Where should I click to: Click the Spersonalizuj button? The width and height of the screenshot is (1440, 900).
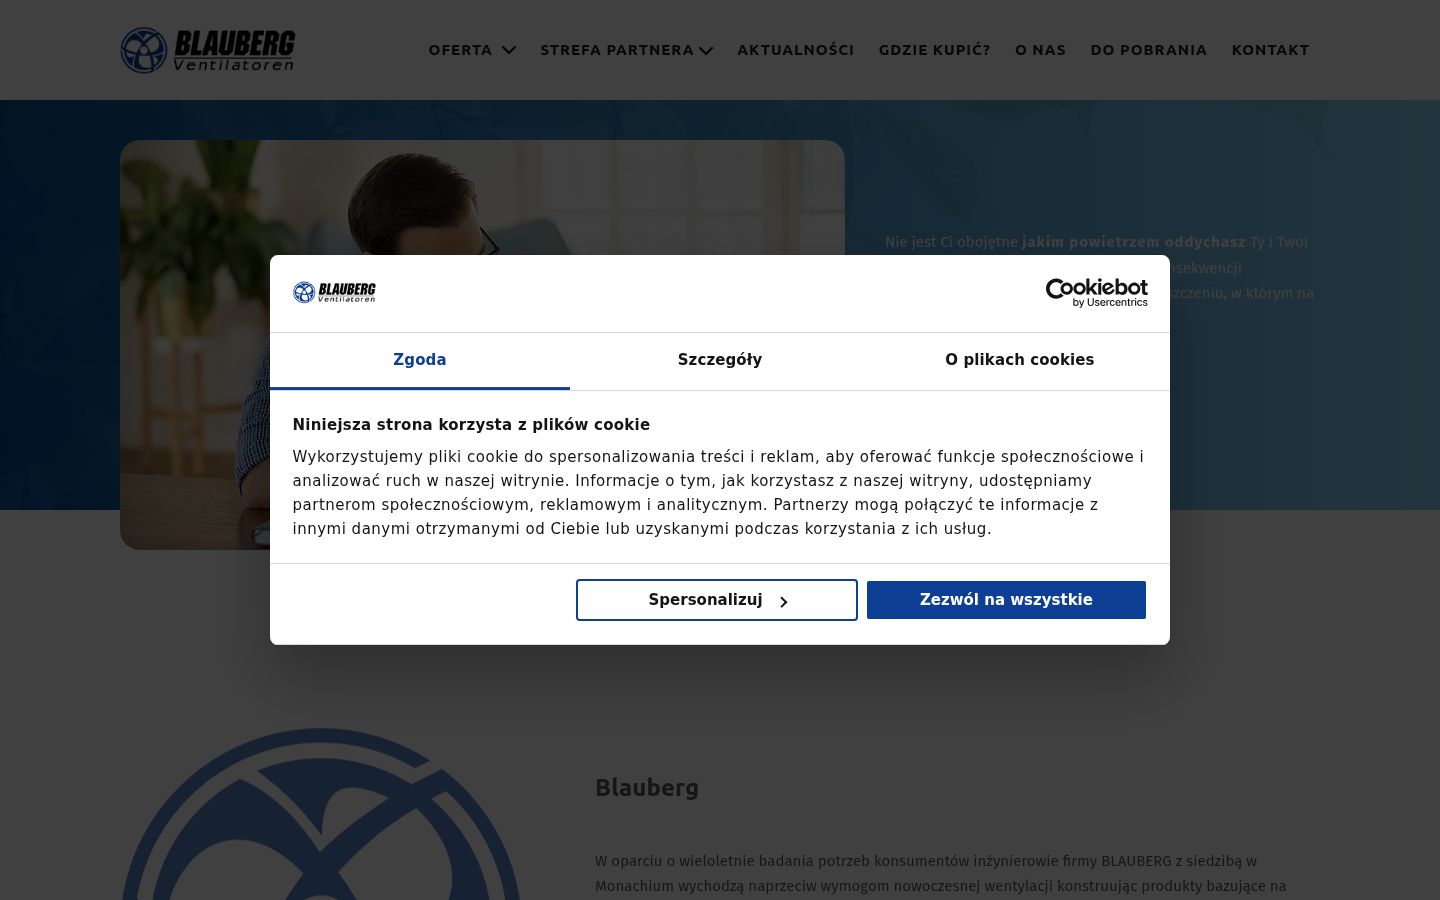[717, 600]
